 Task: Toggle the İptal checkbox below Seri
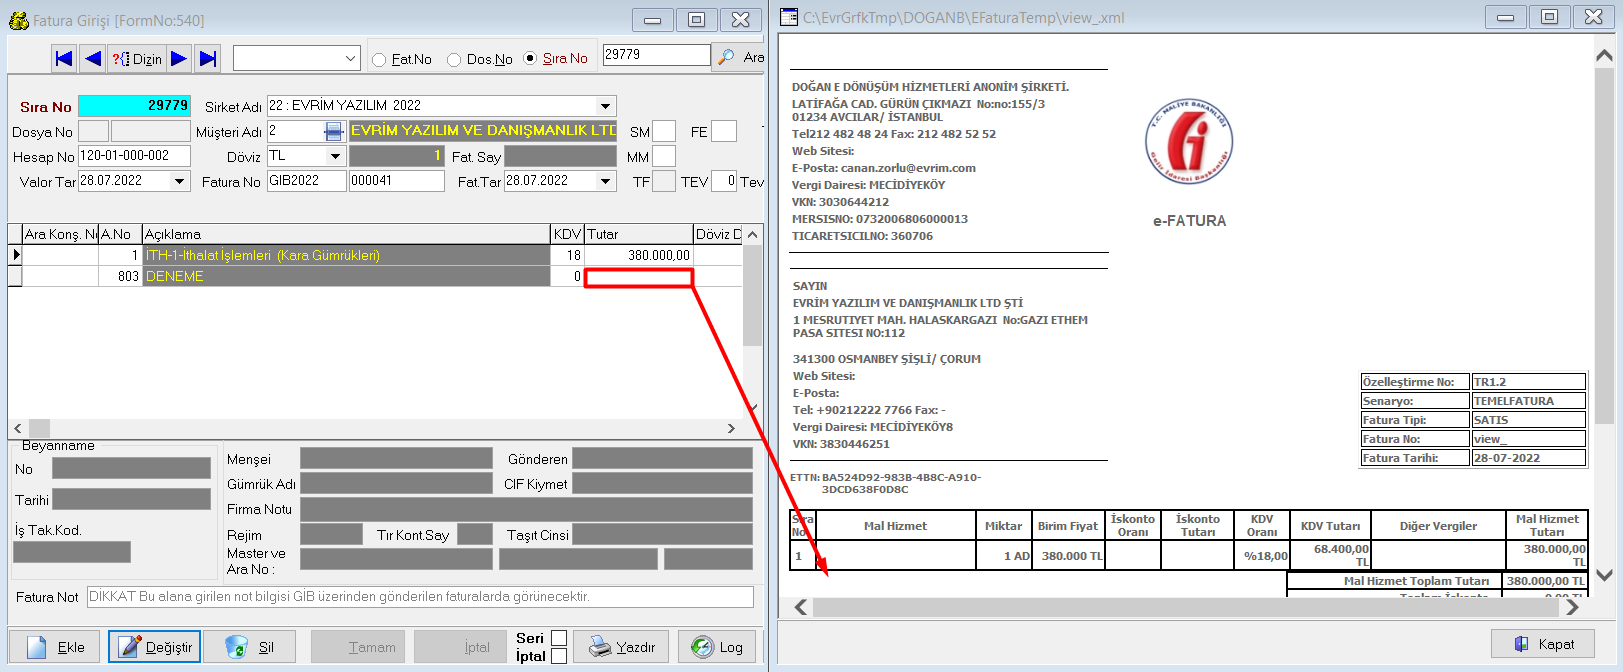pos(559,656)
